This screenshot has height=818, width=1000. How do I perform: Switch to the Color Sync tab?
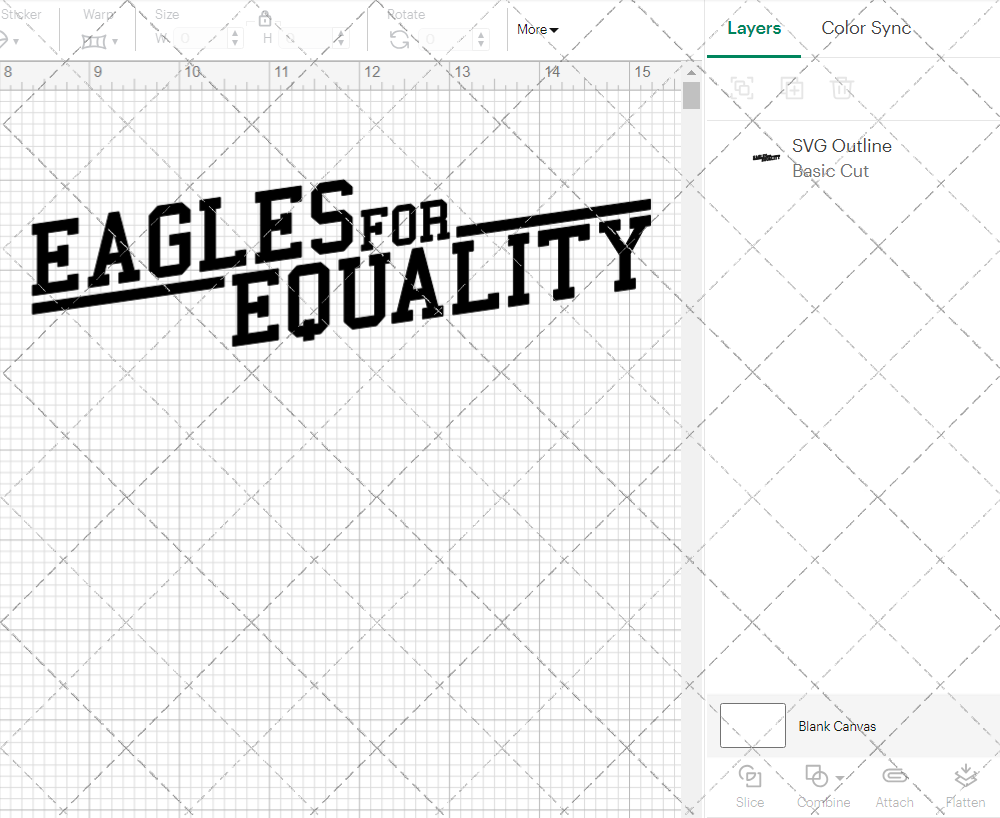(x=866, y=28)
